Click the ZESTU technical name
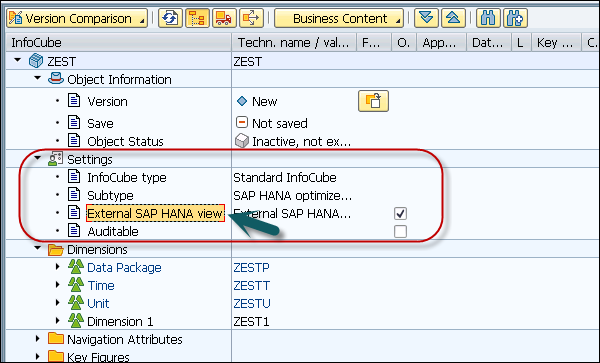The image size is (600, 363). [x=252, y=303]
